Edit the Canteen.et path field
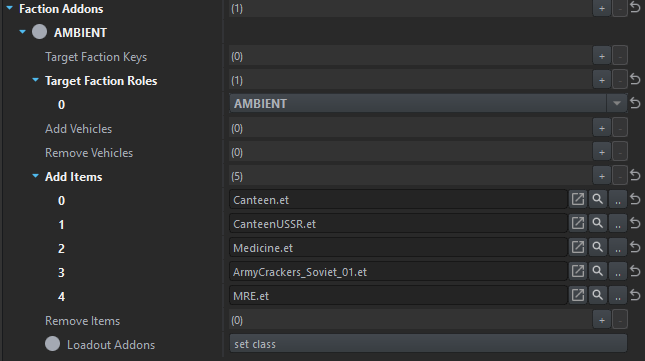The width and height of the screenshot is (645, 361). pyautogui.click(x=398, y=199)
